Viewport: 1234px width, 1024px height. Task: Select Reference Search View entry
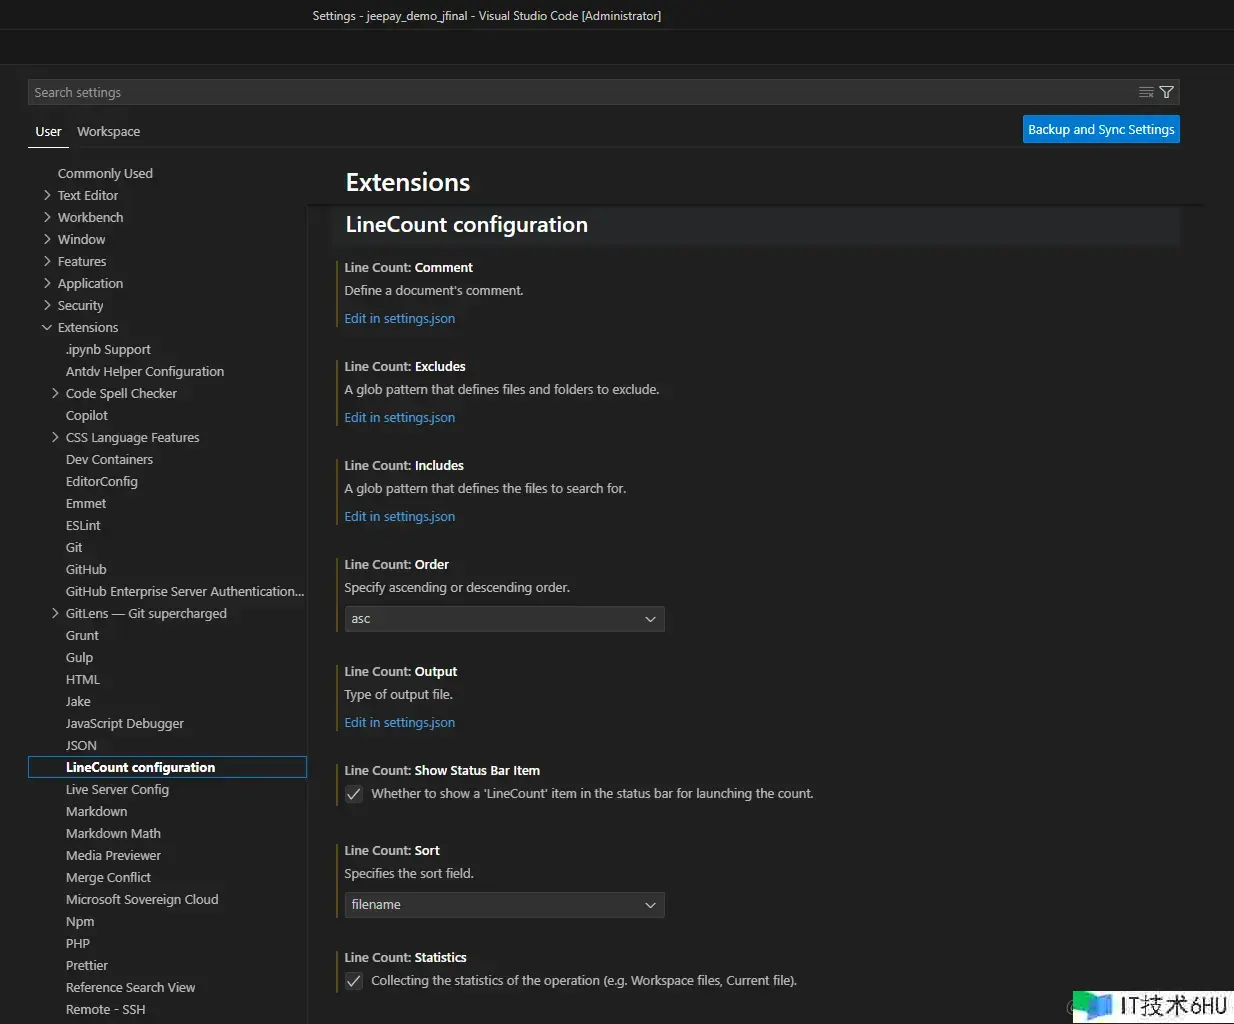click(130, 987)
